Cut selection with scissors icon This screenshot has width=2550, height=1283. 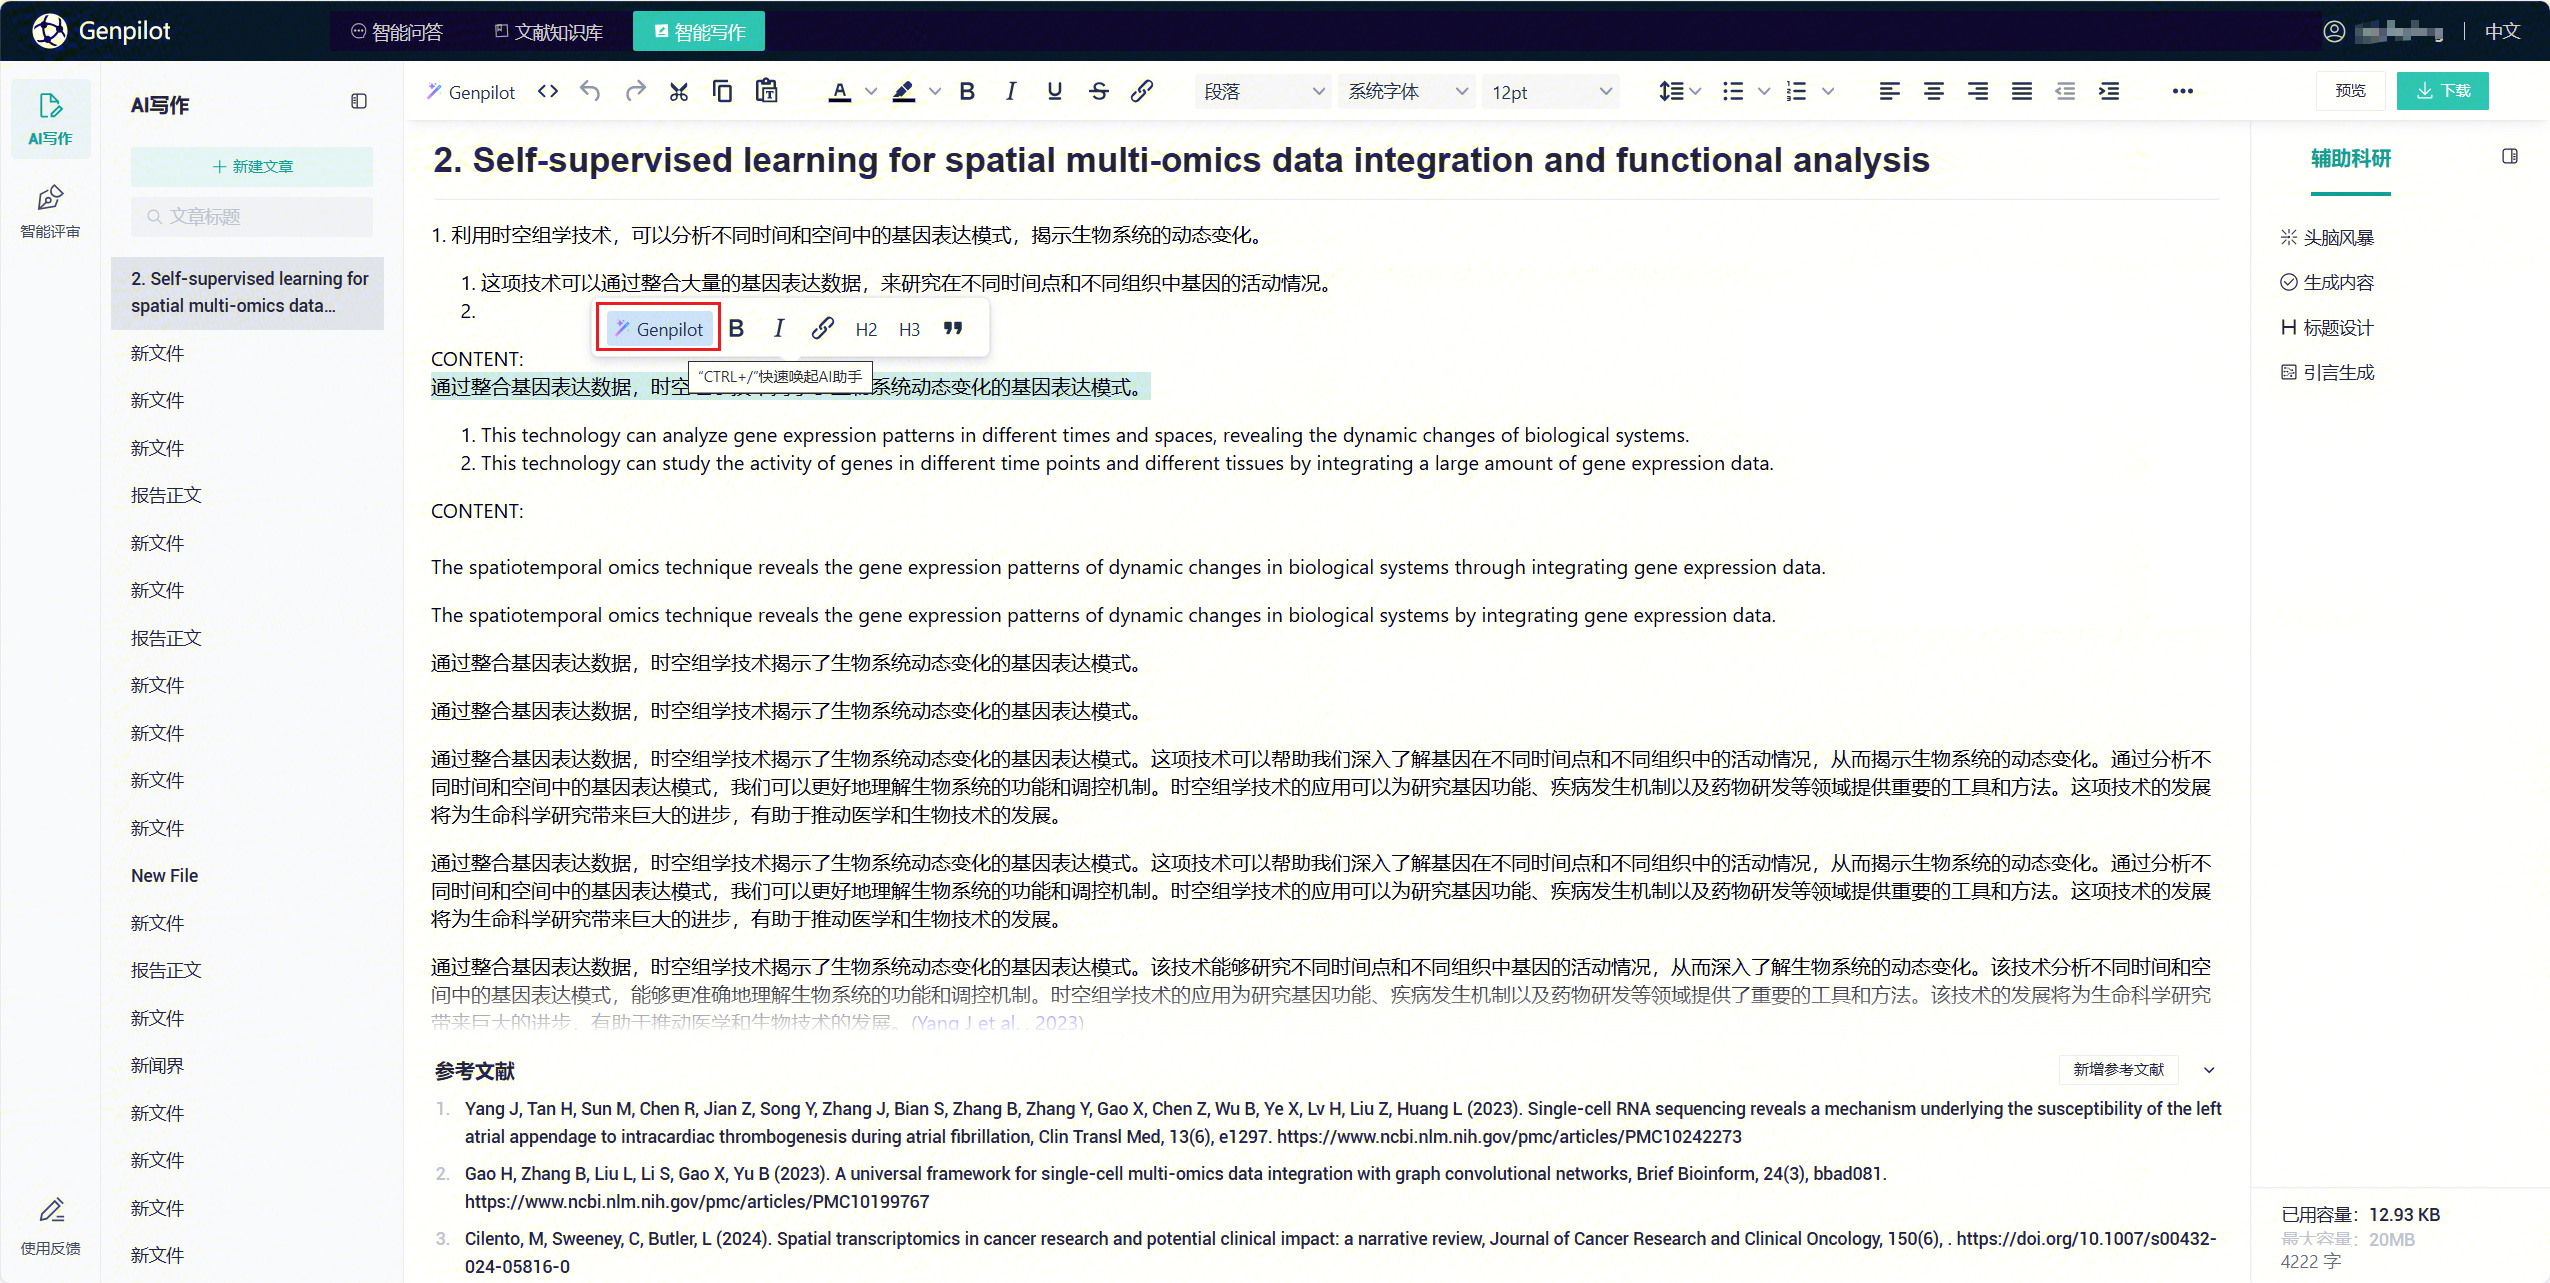click(679, 92)
